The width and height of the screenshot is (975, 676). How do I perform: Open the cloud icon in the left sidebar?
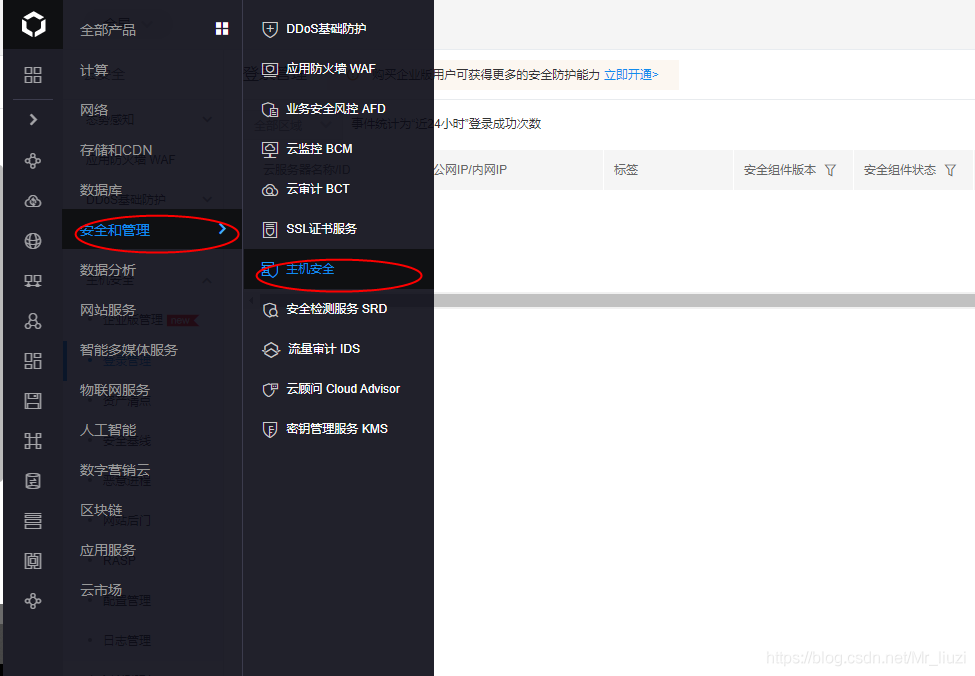coord(33,201)
